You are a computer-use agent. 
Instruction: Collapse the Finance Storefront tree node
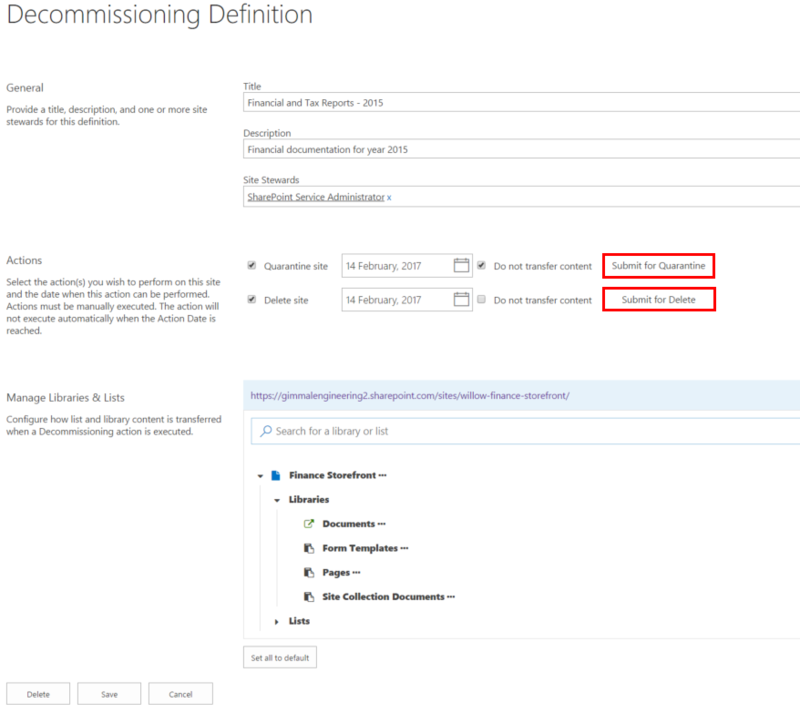click(x=260, y=476)
